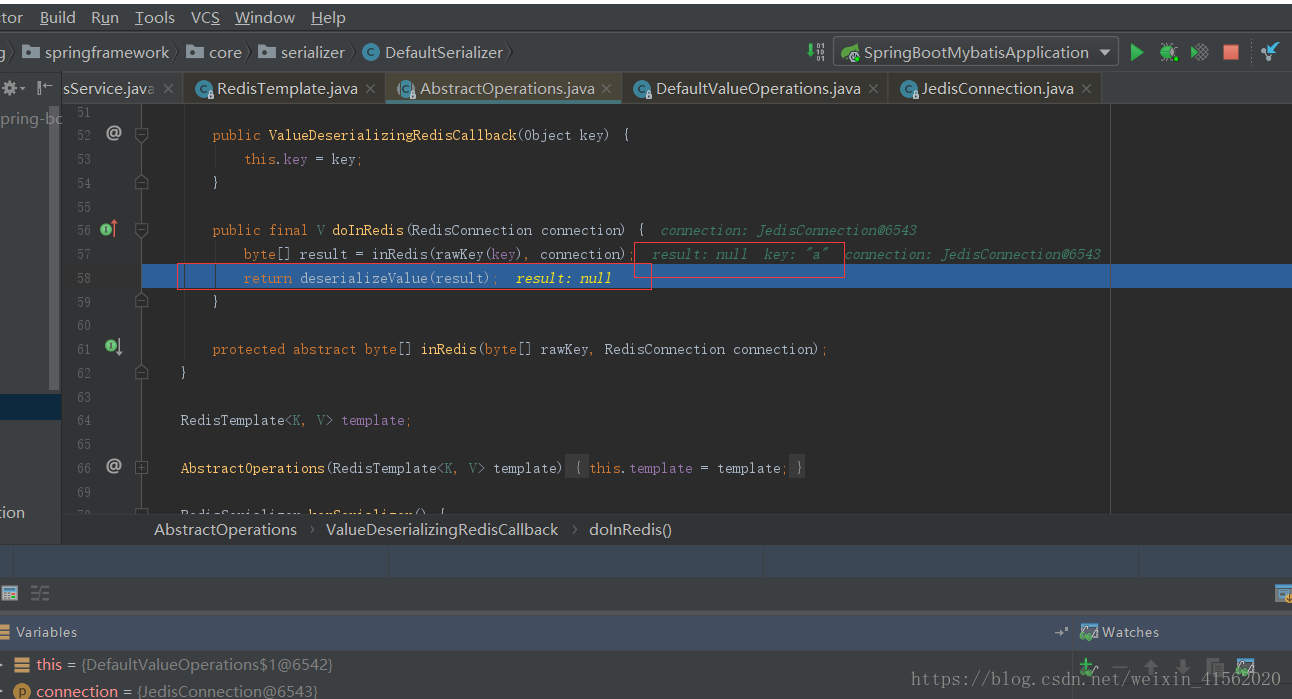Collapse fold marker on line 52
Viewport: 1292px width, 699px height.
142,134
